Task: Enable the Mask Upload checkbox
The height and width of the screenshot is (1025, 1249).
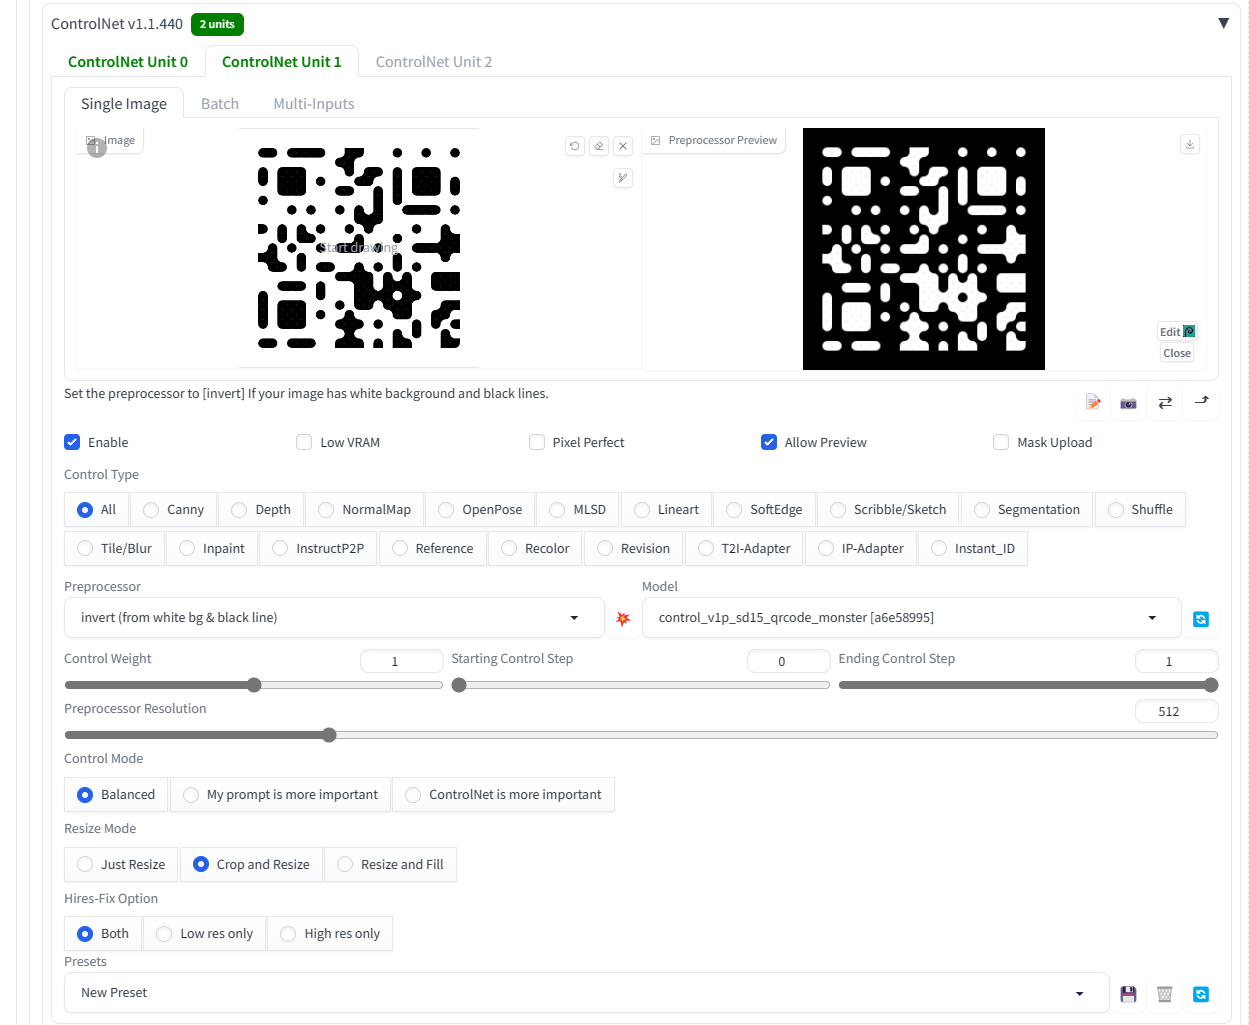Action: click(1001, 442)
